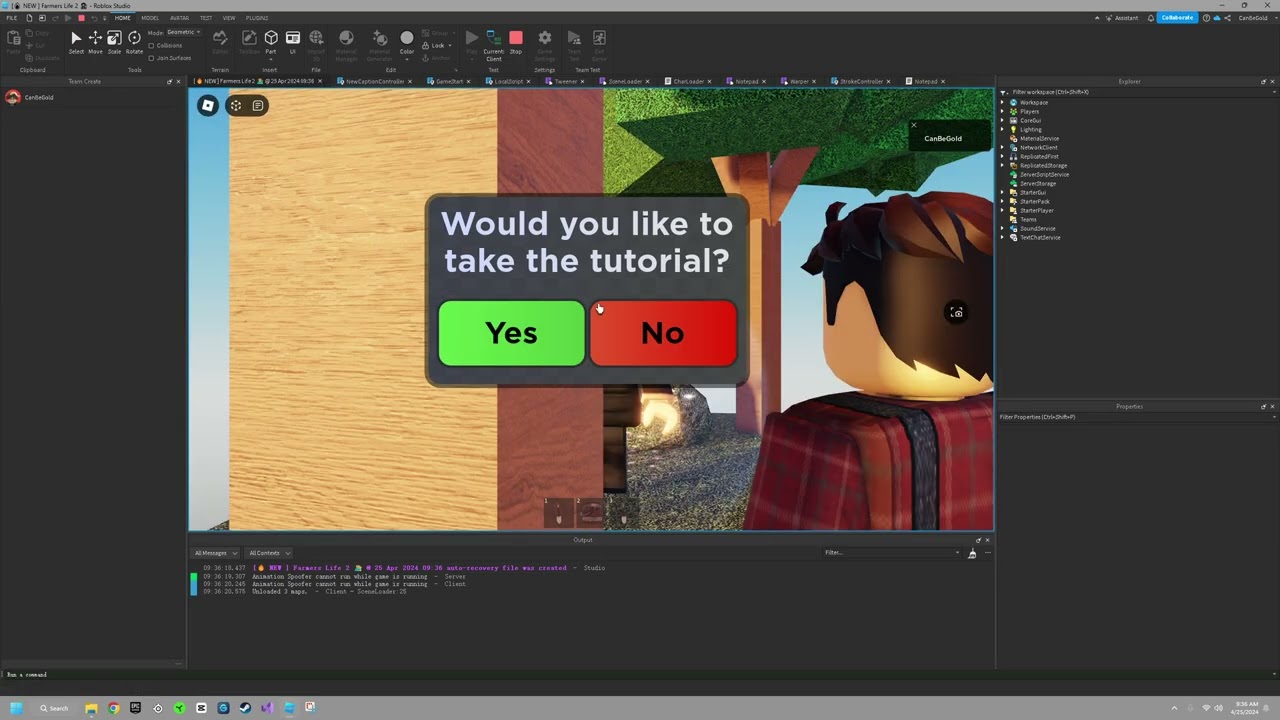Viewport: 1280px width, 720px height.
Task: Expand the Players tree node
Action: click(1004, 112)
